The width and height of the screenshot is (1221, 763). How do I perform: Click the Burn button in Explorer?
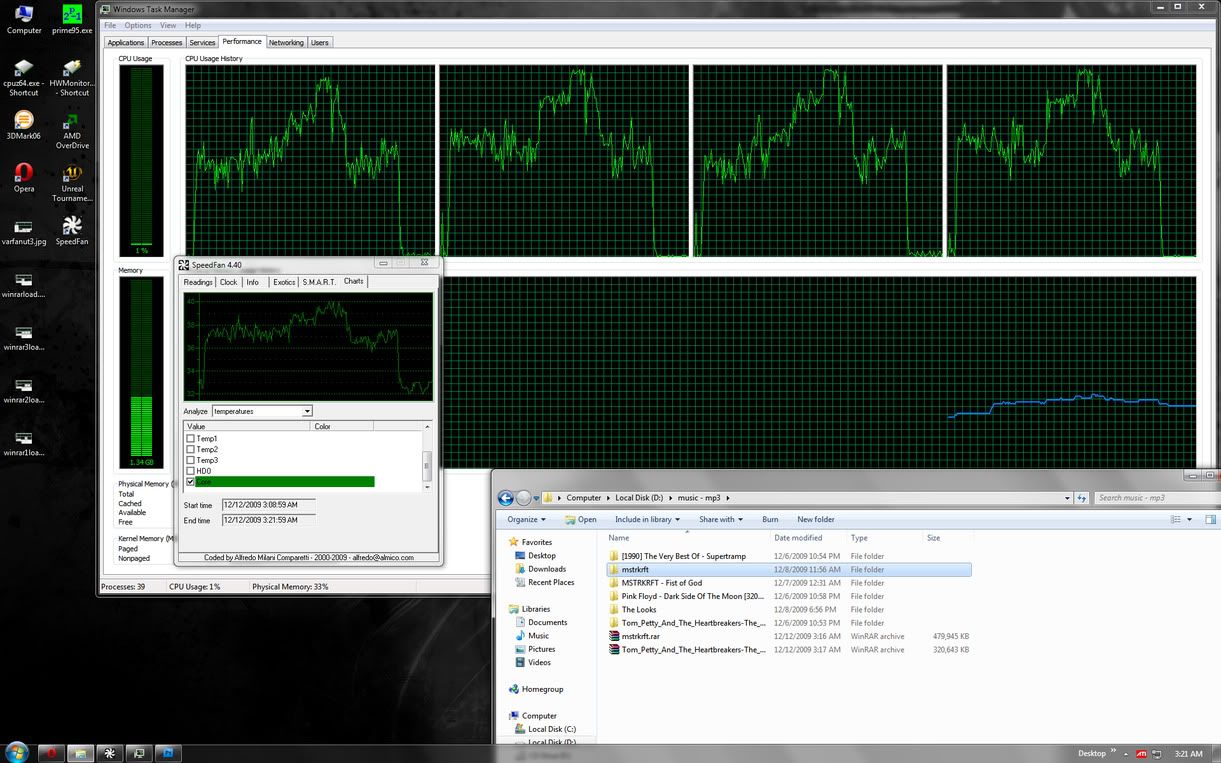click(770, 519)
